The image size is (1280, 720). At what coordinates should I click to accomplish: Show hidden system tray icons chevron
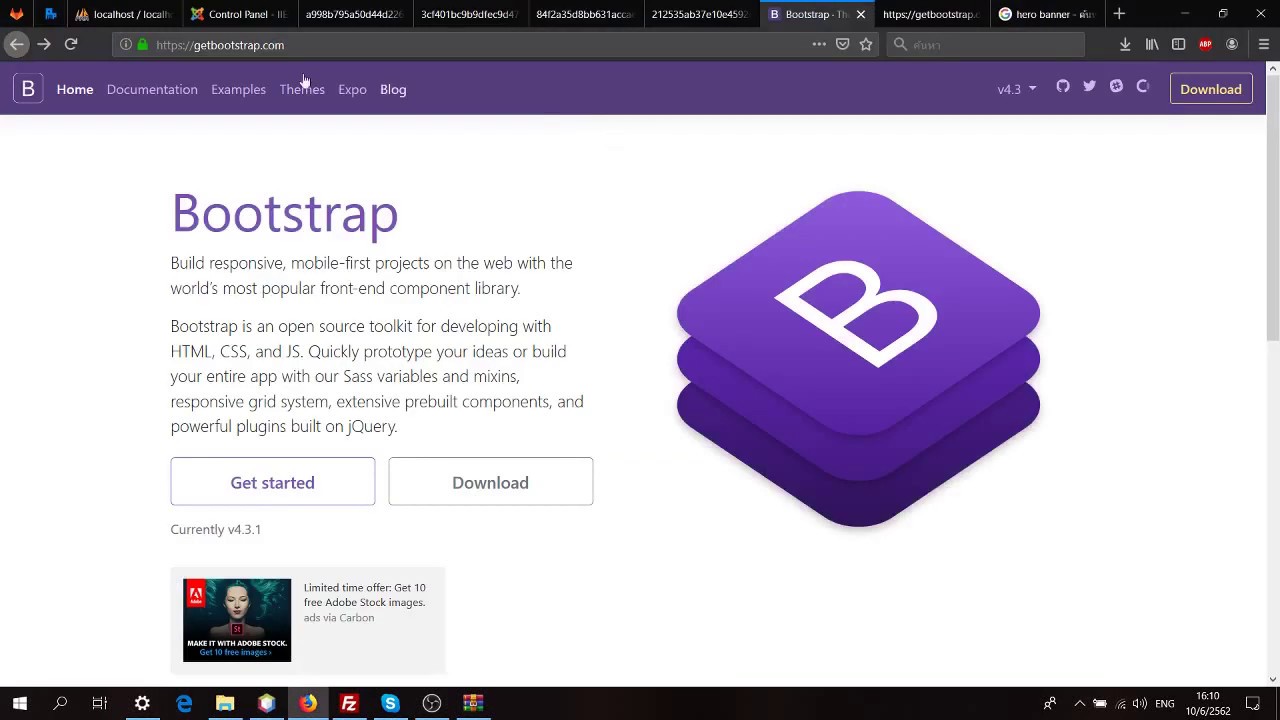pyautogui.click(x=1078, y=703)
